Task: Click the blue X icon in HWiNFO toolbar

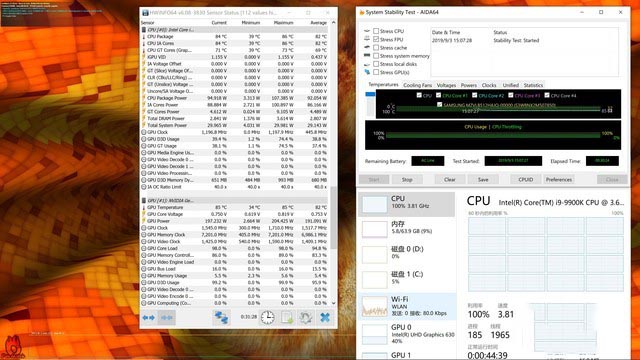Action: click(x=325, y=318)
